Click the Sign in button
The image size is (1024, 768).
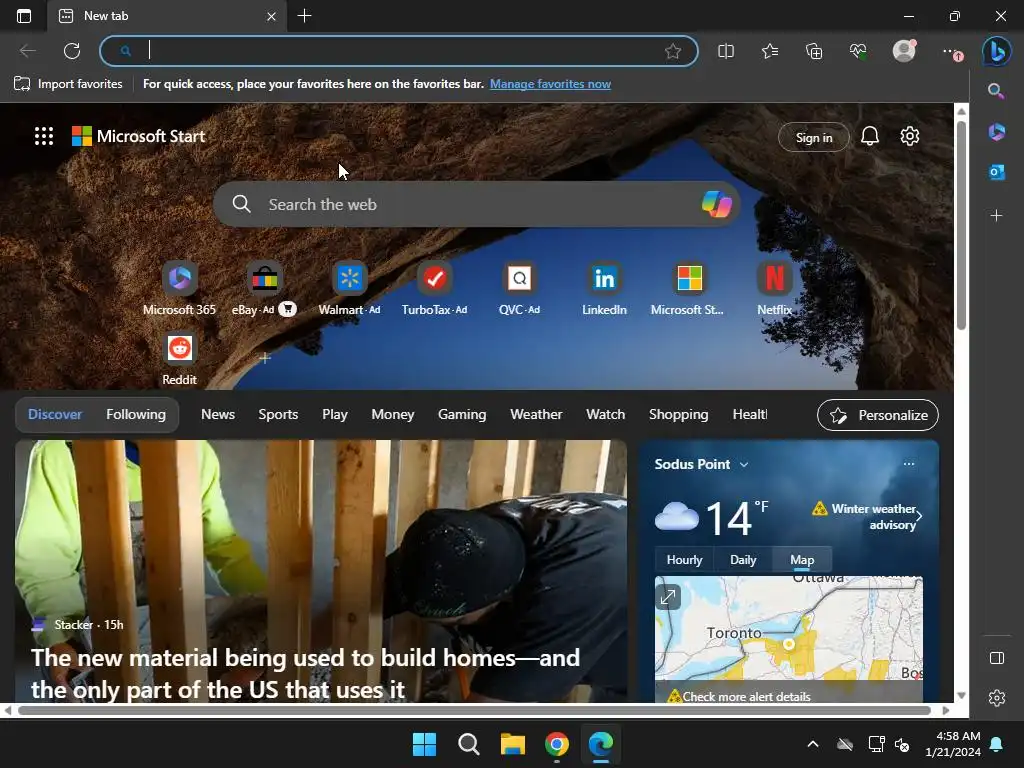pyautogui.click(x=814, y=137)
